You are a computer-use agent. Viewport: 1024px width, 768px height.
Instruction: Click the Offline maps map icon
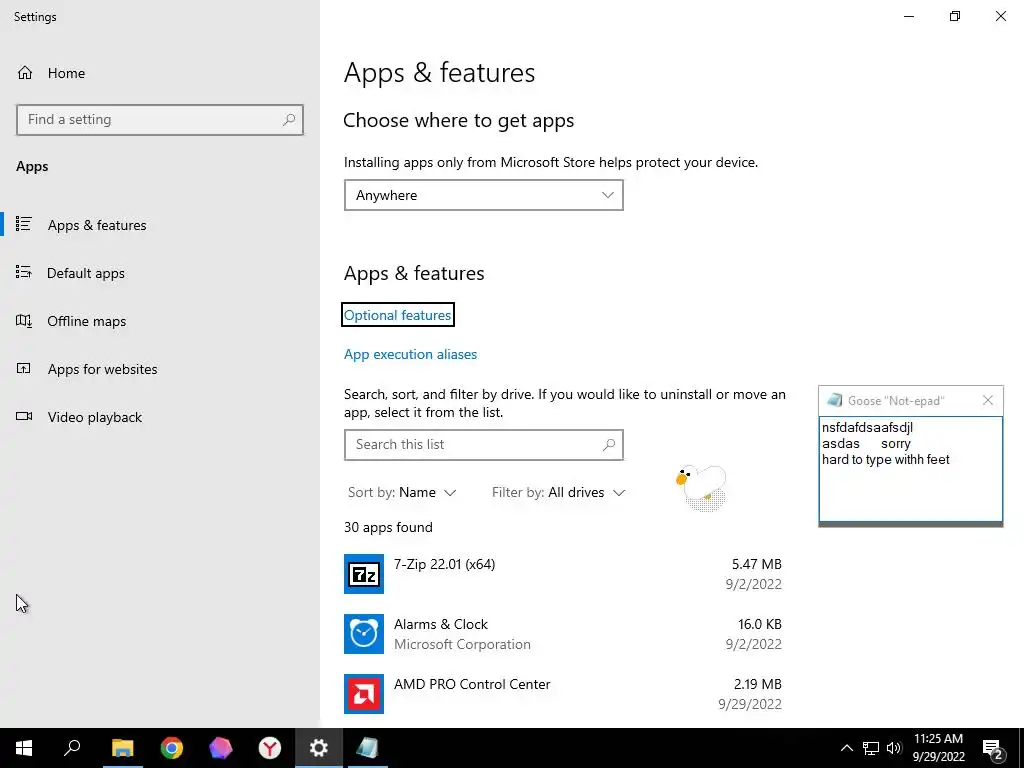click(x=24, y=321)
